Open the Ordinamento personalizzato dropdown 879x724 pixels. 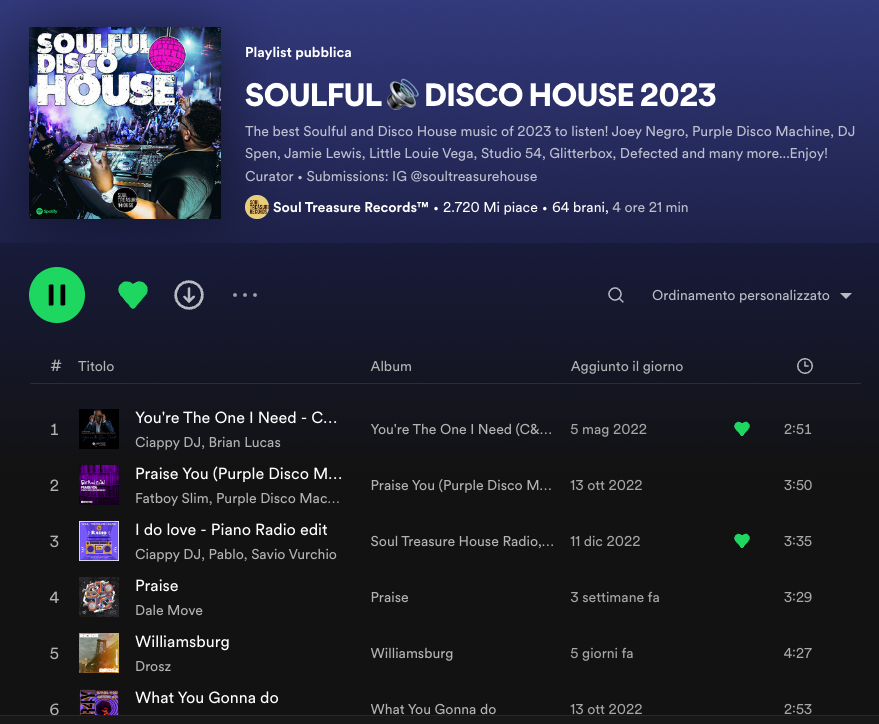751,296
